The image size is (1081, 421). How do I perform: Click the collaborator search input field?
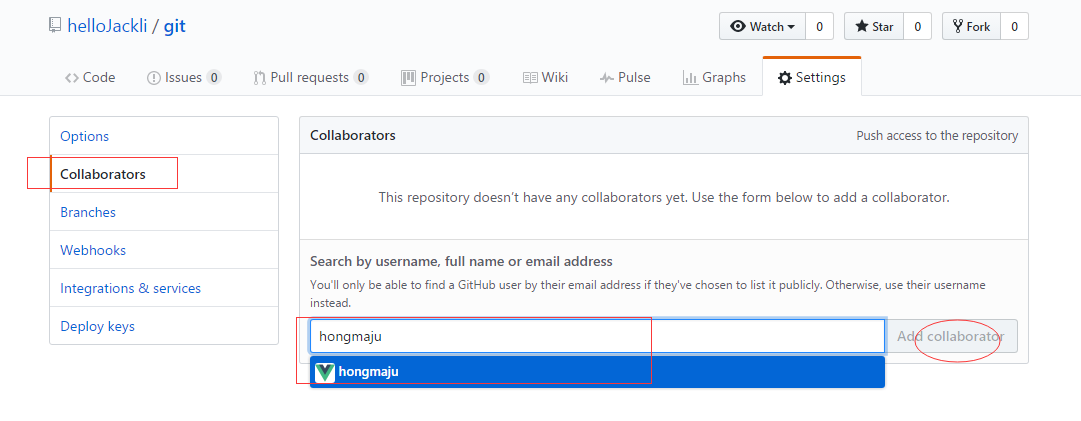coord(597,336)
